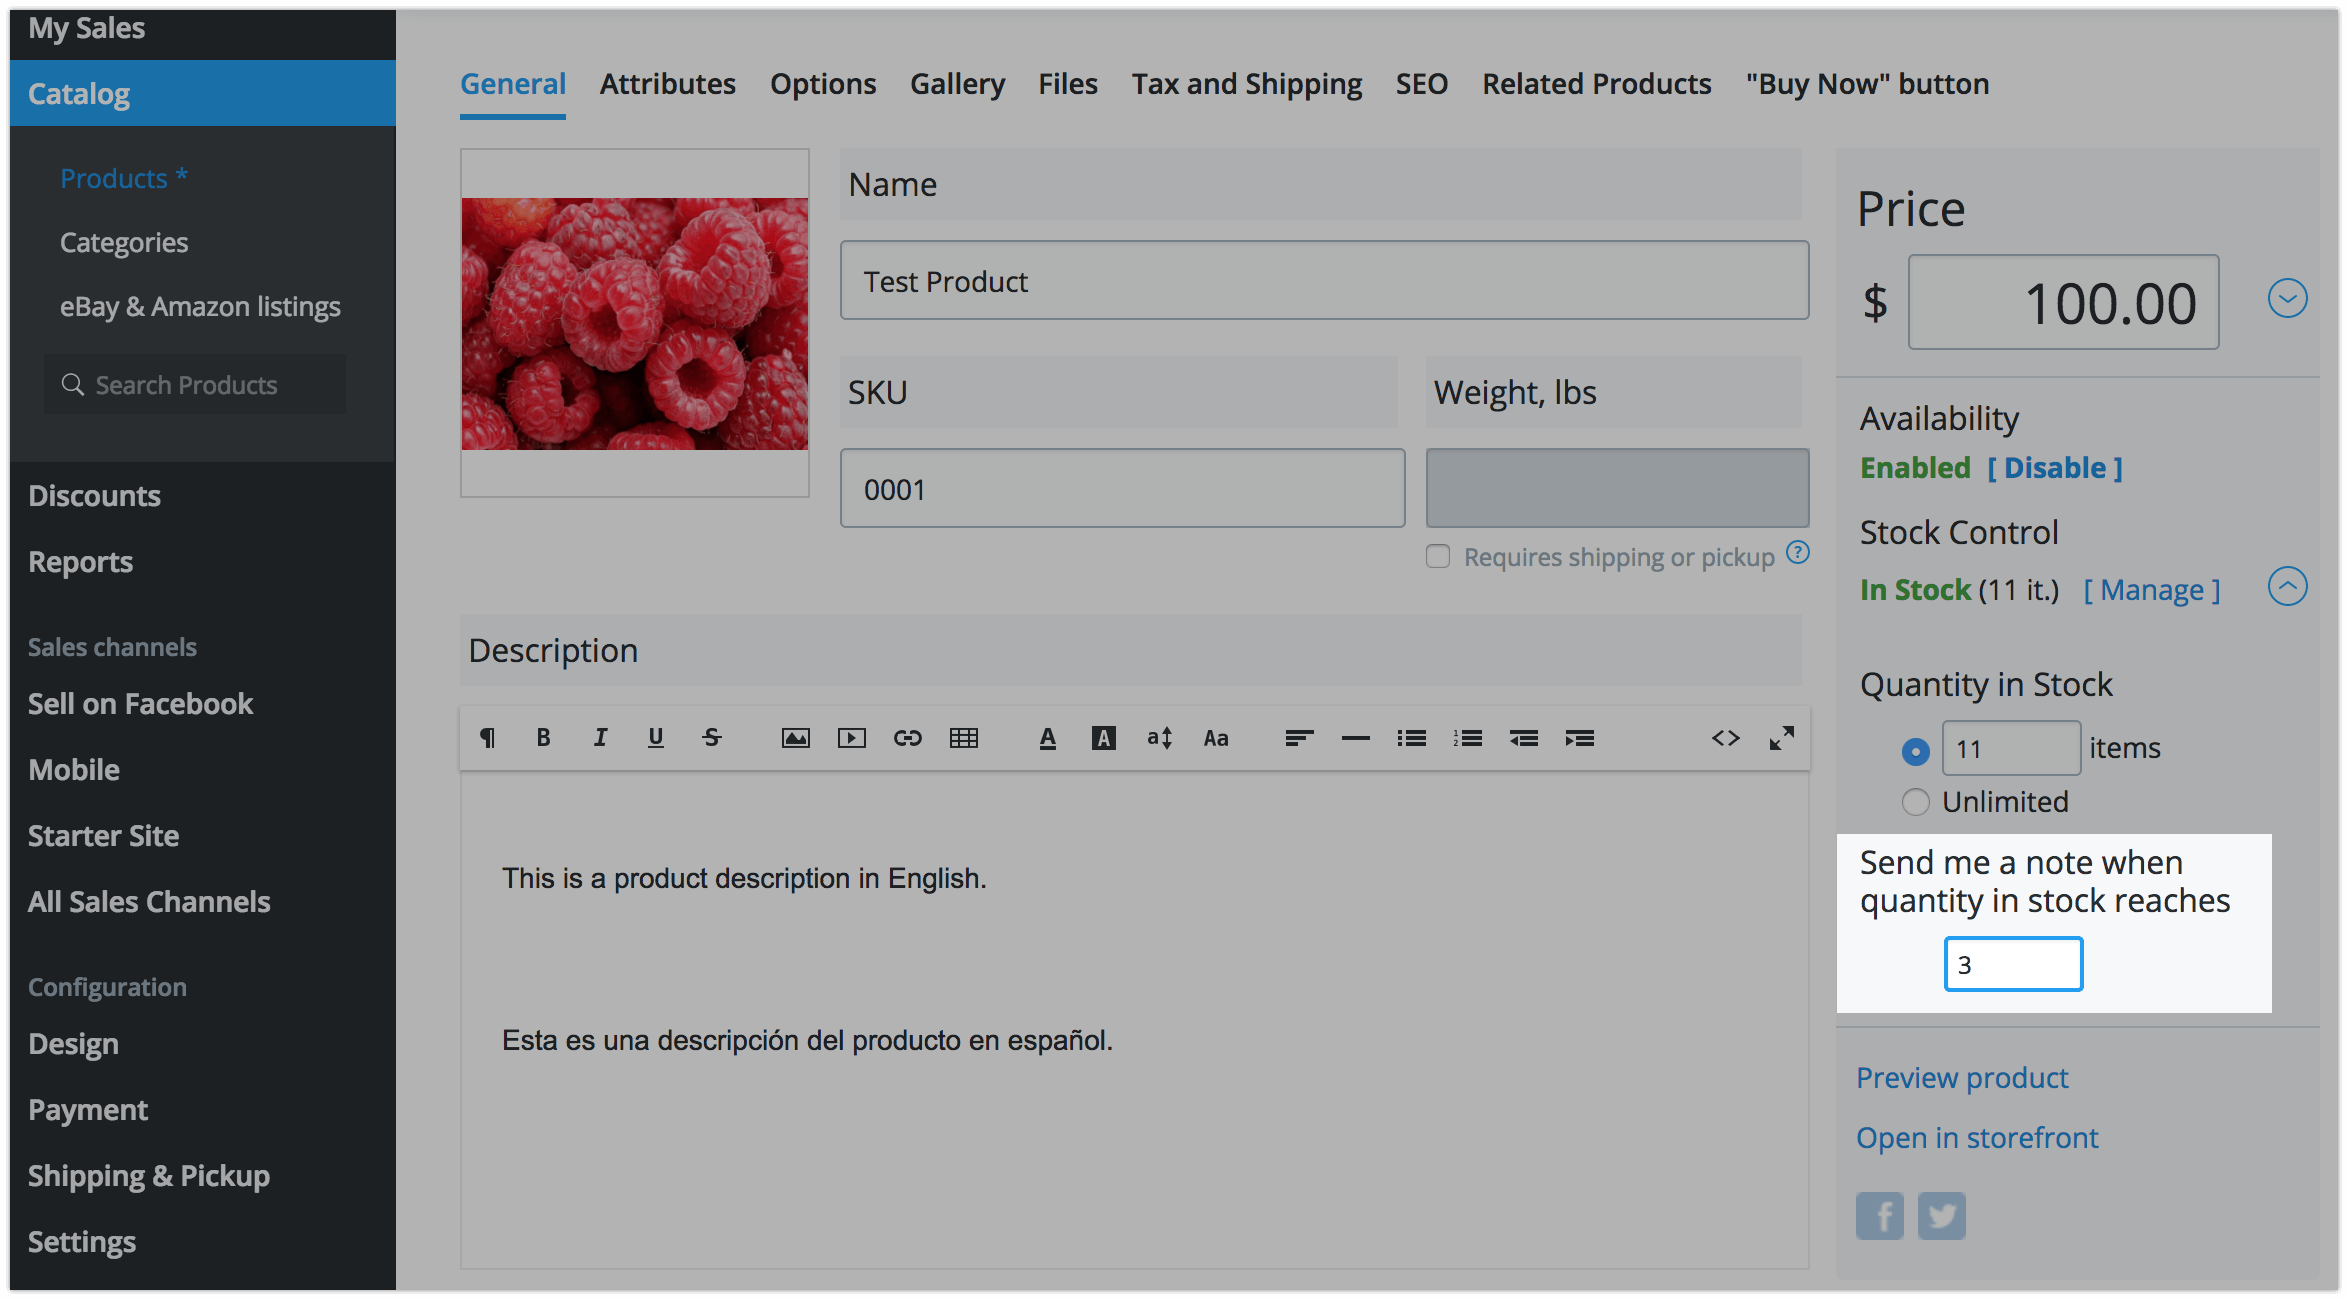2348x1300 pixels.
Task: Collapse the Stock Control section chevron
Action: [x=2287, y=587]
